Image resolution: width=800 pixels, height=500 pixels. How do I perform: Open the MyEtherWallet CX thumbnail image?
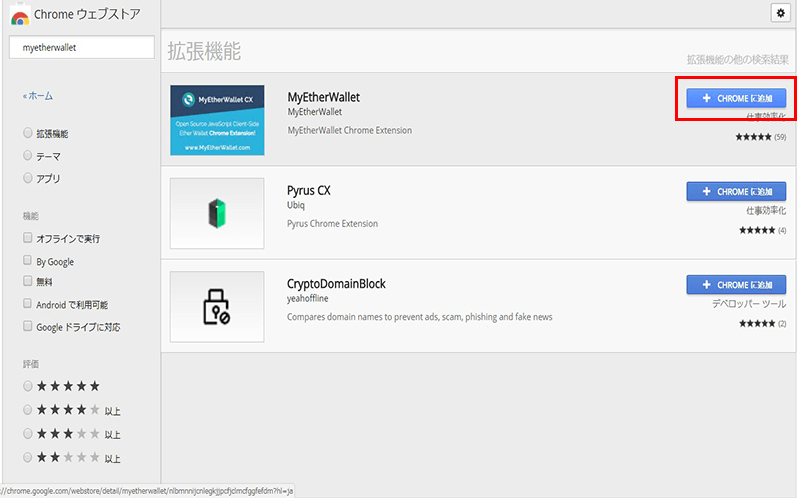217,120
